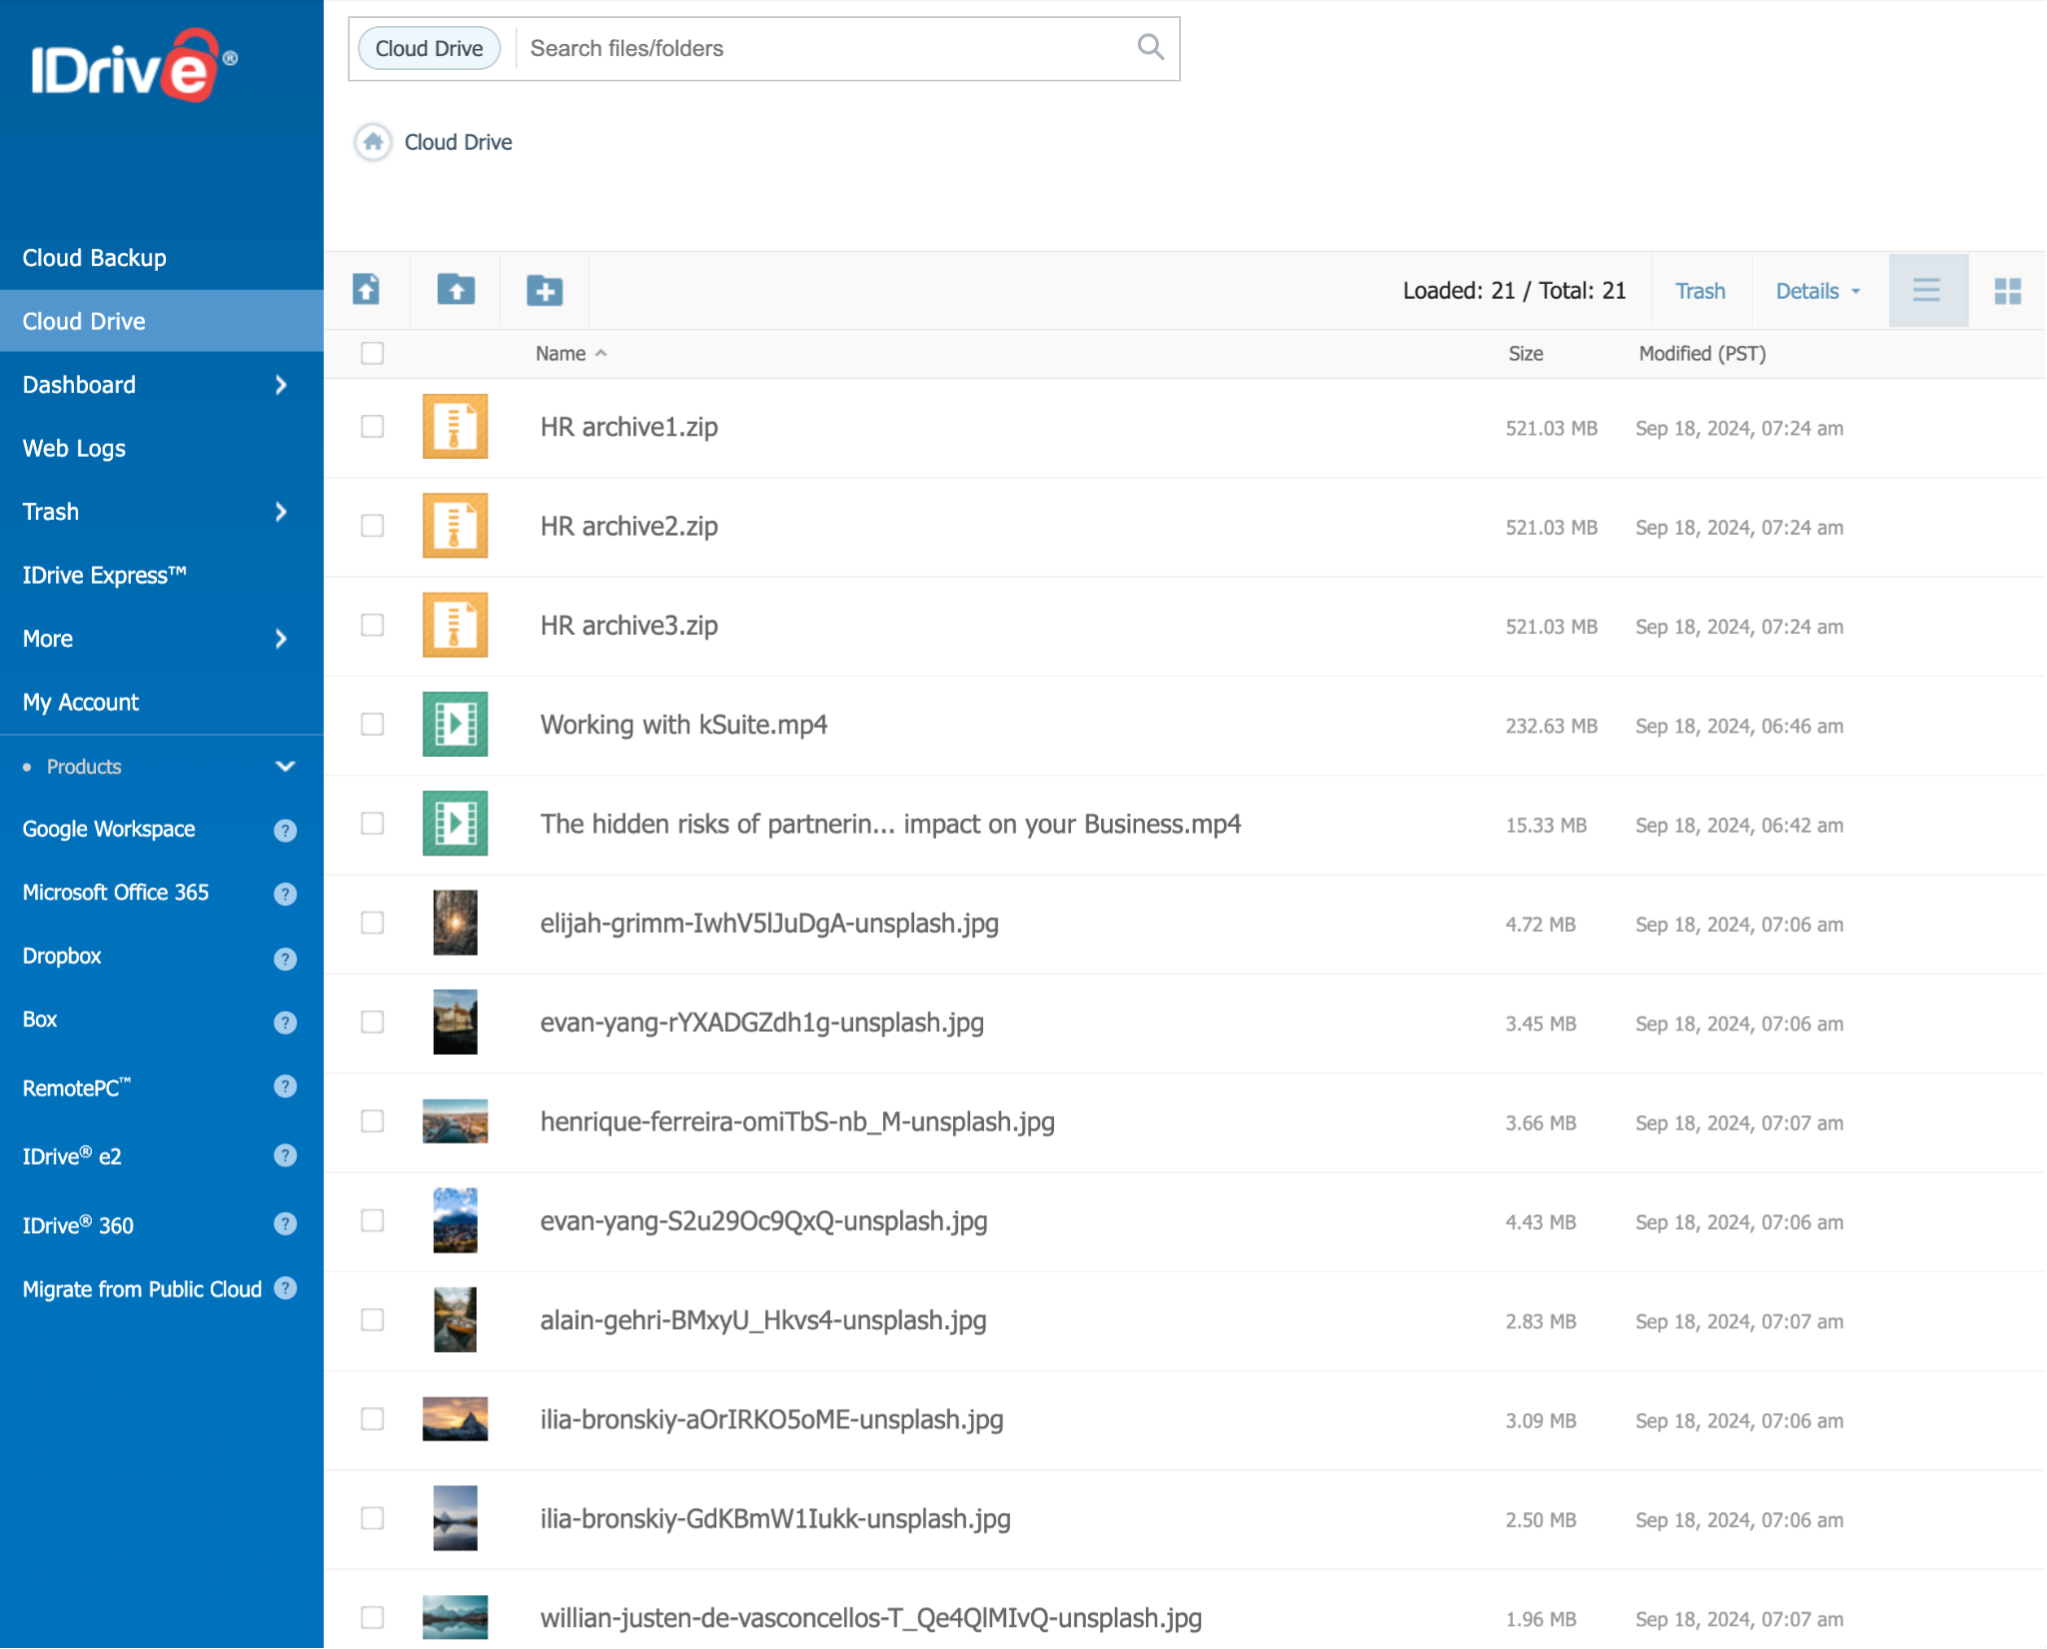Expand the sidebar Trash chevron
The width and height of the screenshot is (2047, 1649).
point(281,512)
